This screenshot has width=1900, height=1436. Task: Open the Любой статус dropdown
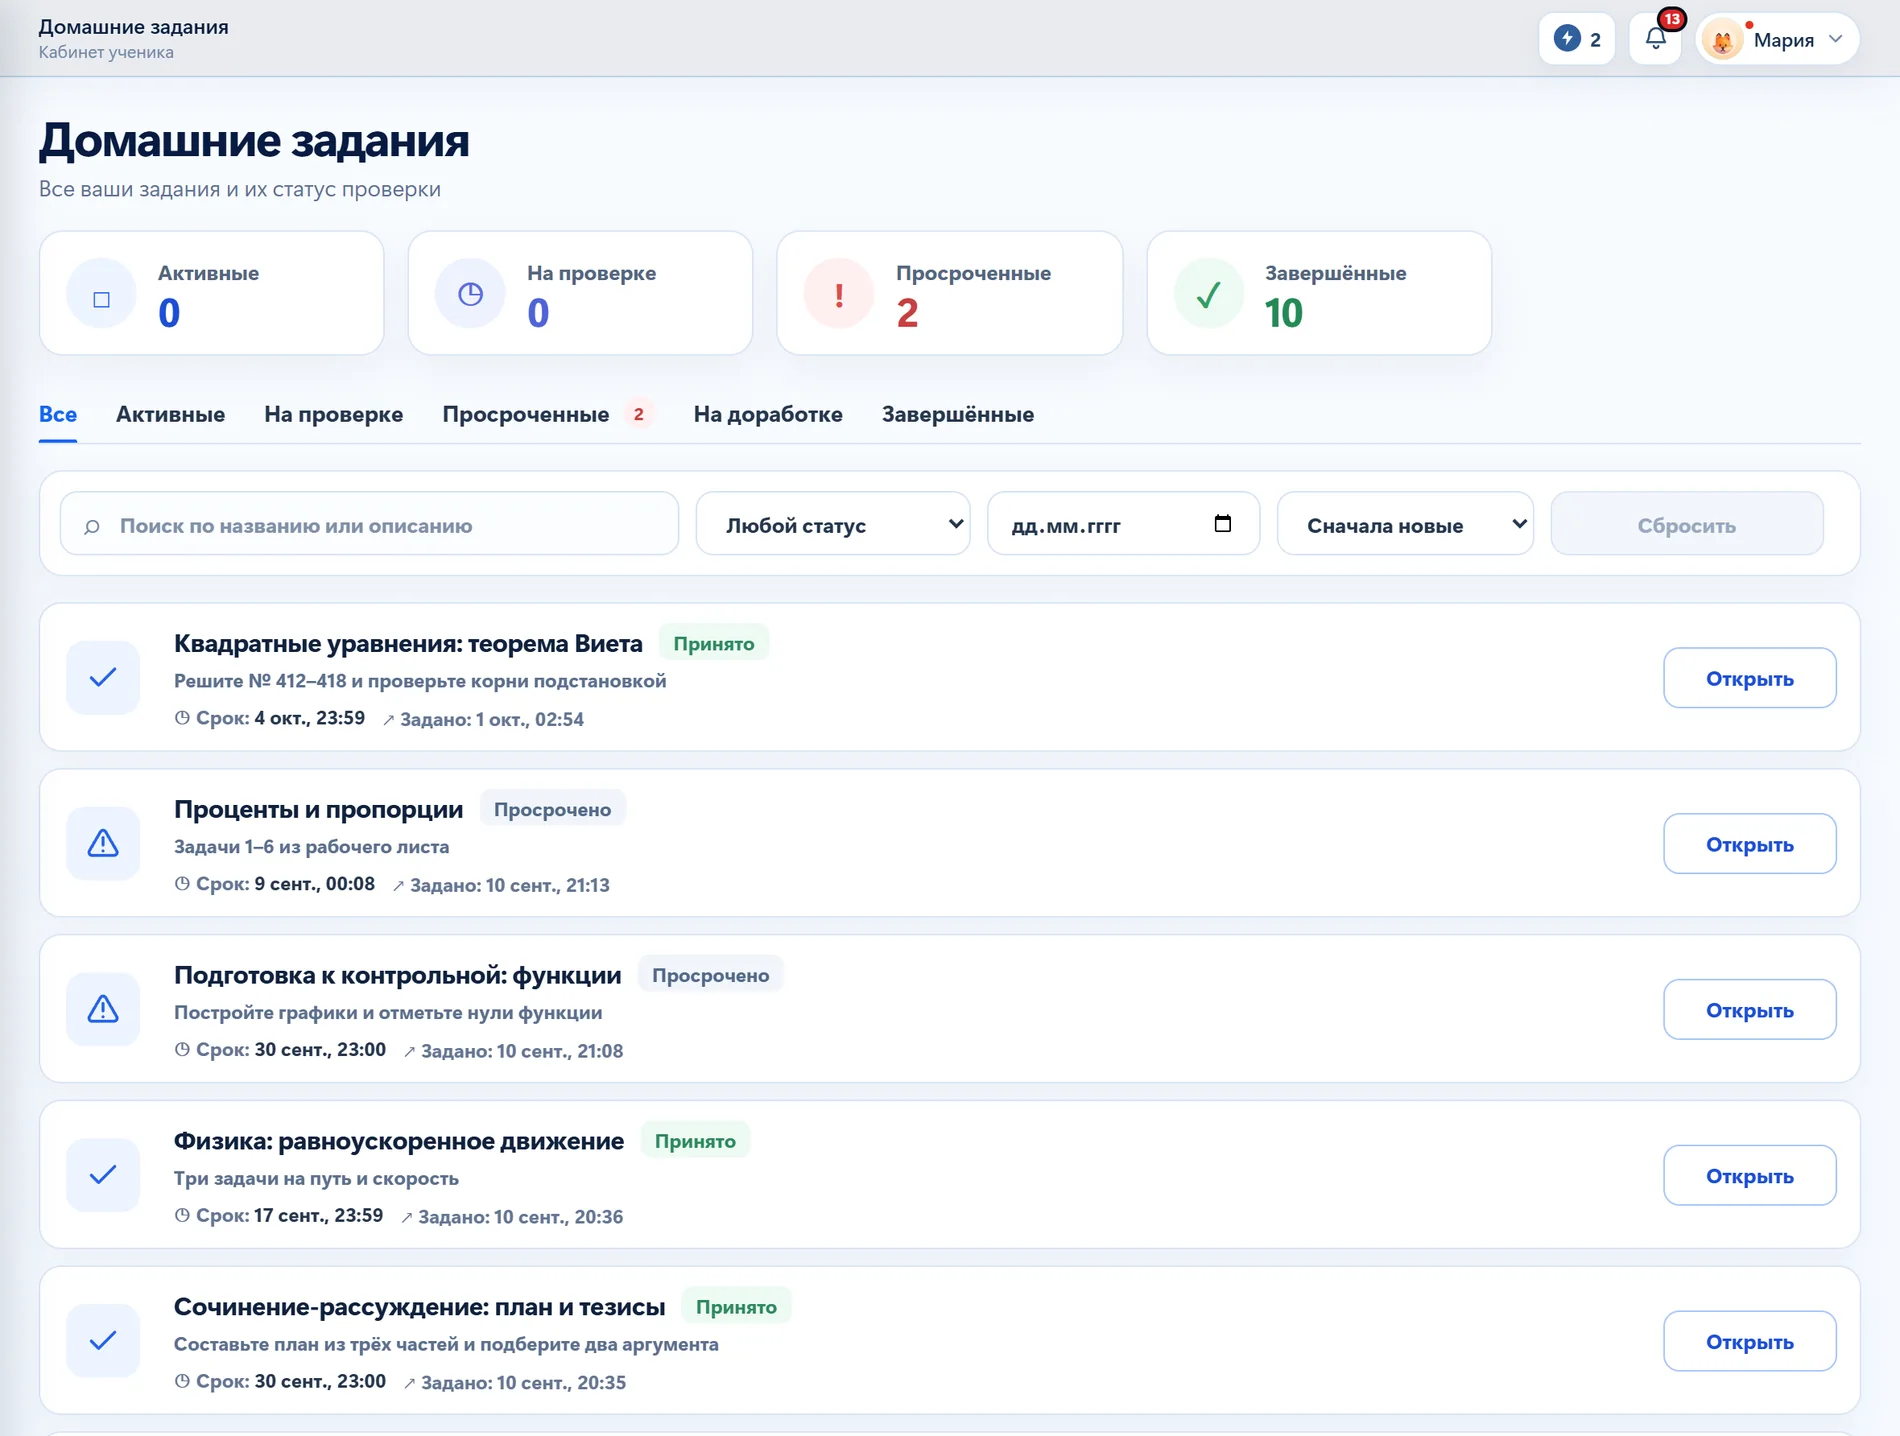pos(833,524)
